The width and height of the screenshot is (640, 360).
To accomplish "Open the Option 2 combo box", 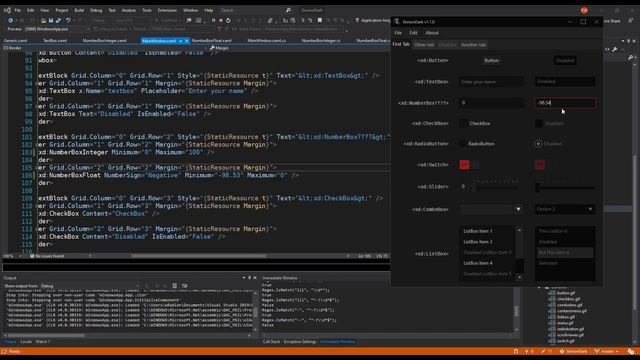I will click(x=565, y=209).
